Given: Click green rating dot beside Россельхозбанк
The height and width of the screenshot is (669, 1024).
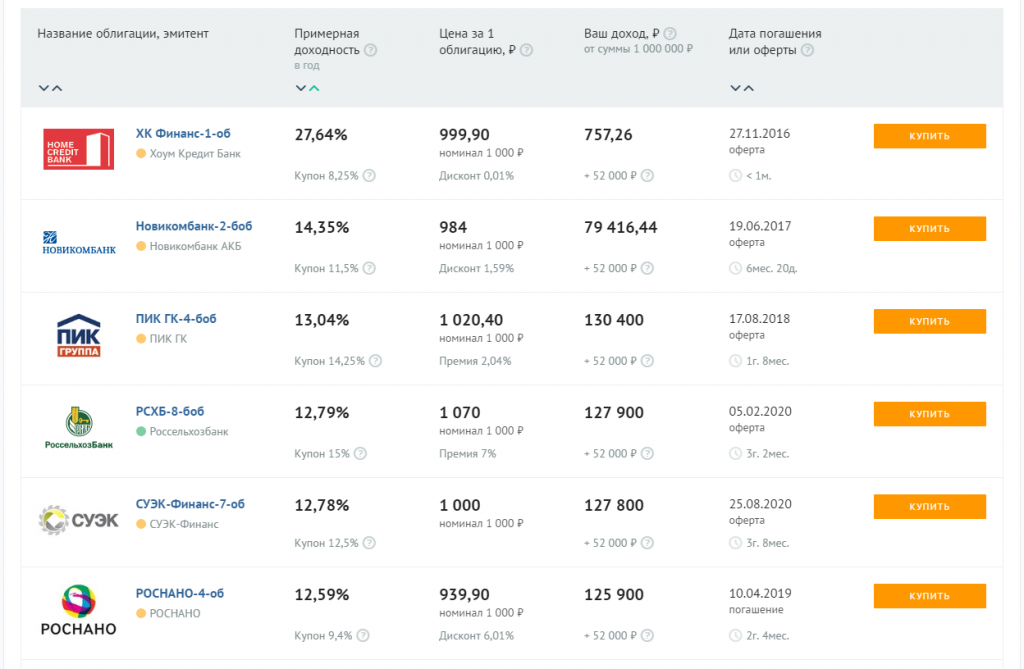Looking at the screenshot, I should [x=141, y=432].
